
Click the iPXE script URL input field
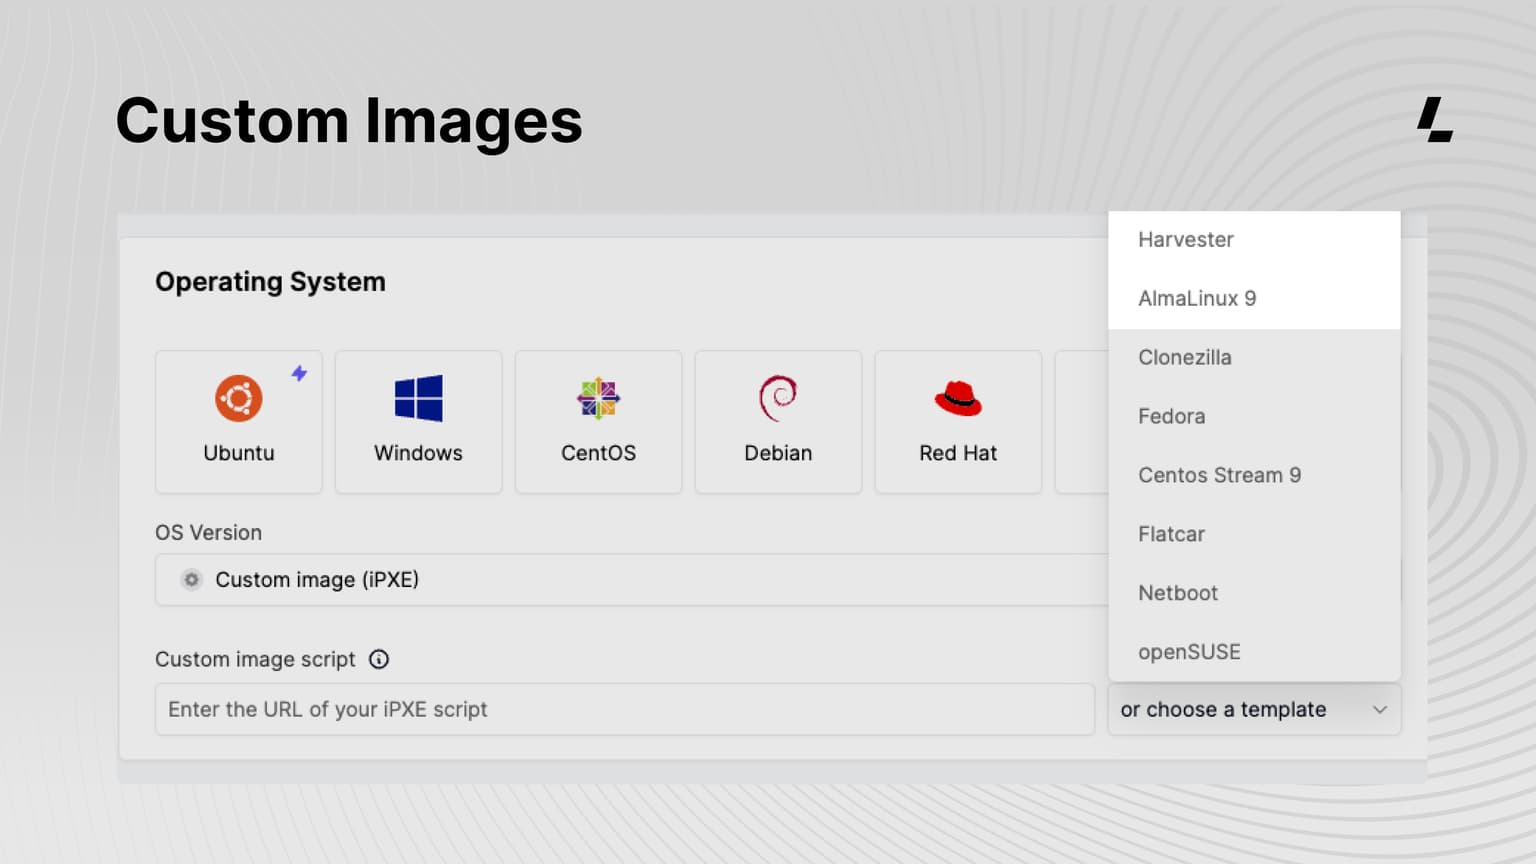(x=625, y=710)
